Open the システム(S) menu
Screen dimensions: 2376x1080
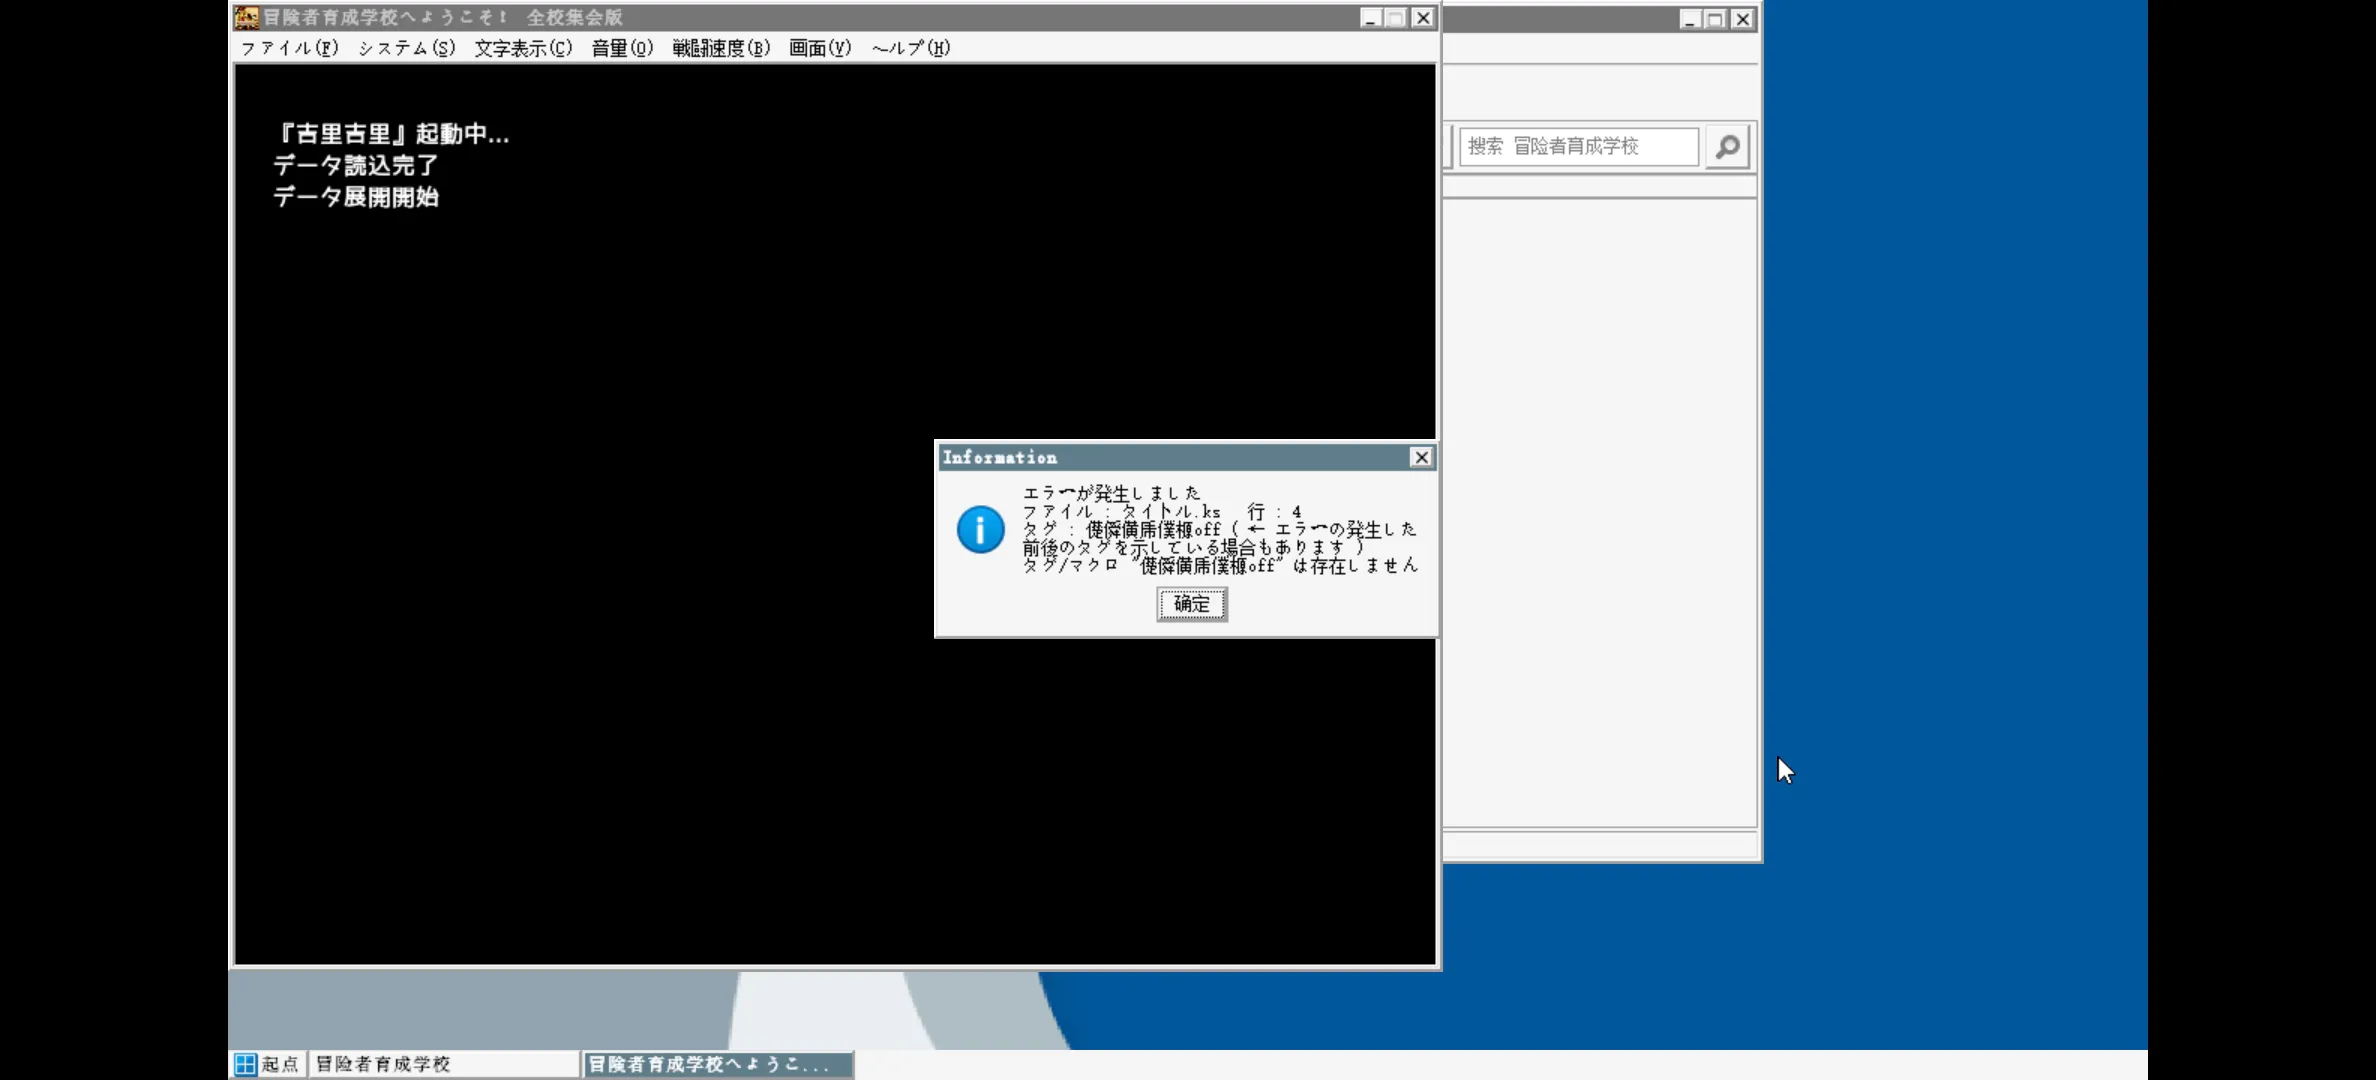[406, 48]
